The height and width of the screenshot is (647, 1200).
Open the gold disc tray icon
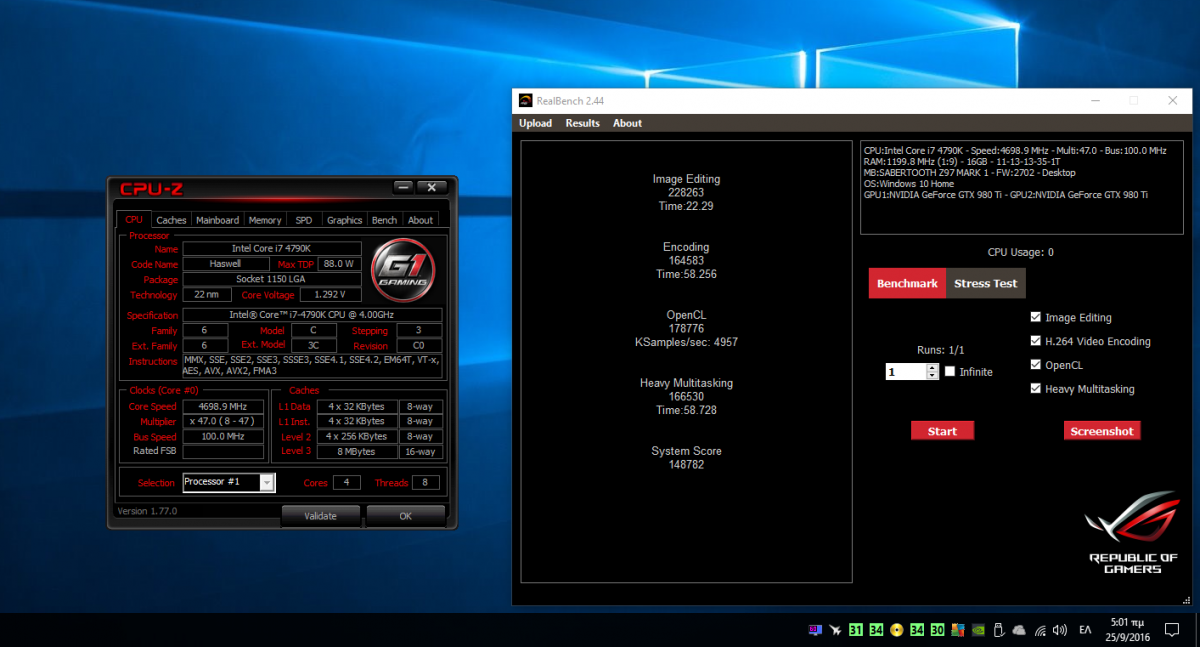coord(897,630)
